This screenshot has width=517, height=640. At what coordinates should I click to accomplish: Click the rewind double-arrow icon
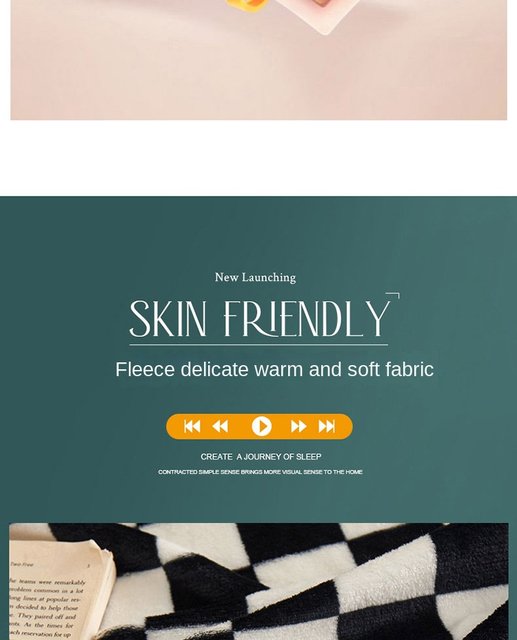(x=220, y=427)
